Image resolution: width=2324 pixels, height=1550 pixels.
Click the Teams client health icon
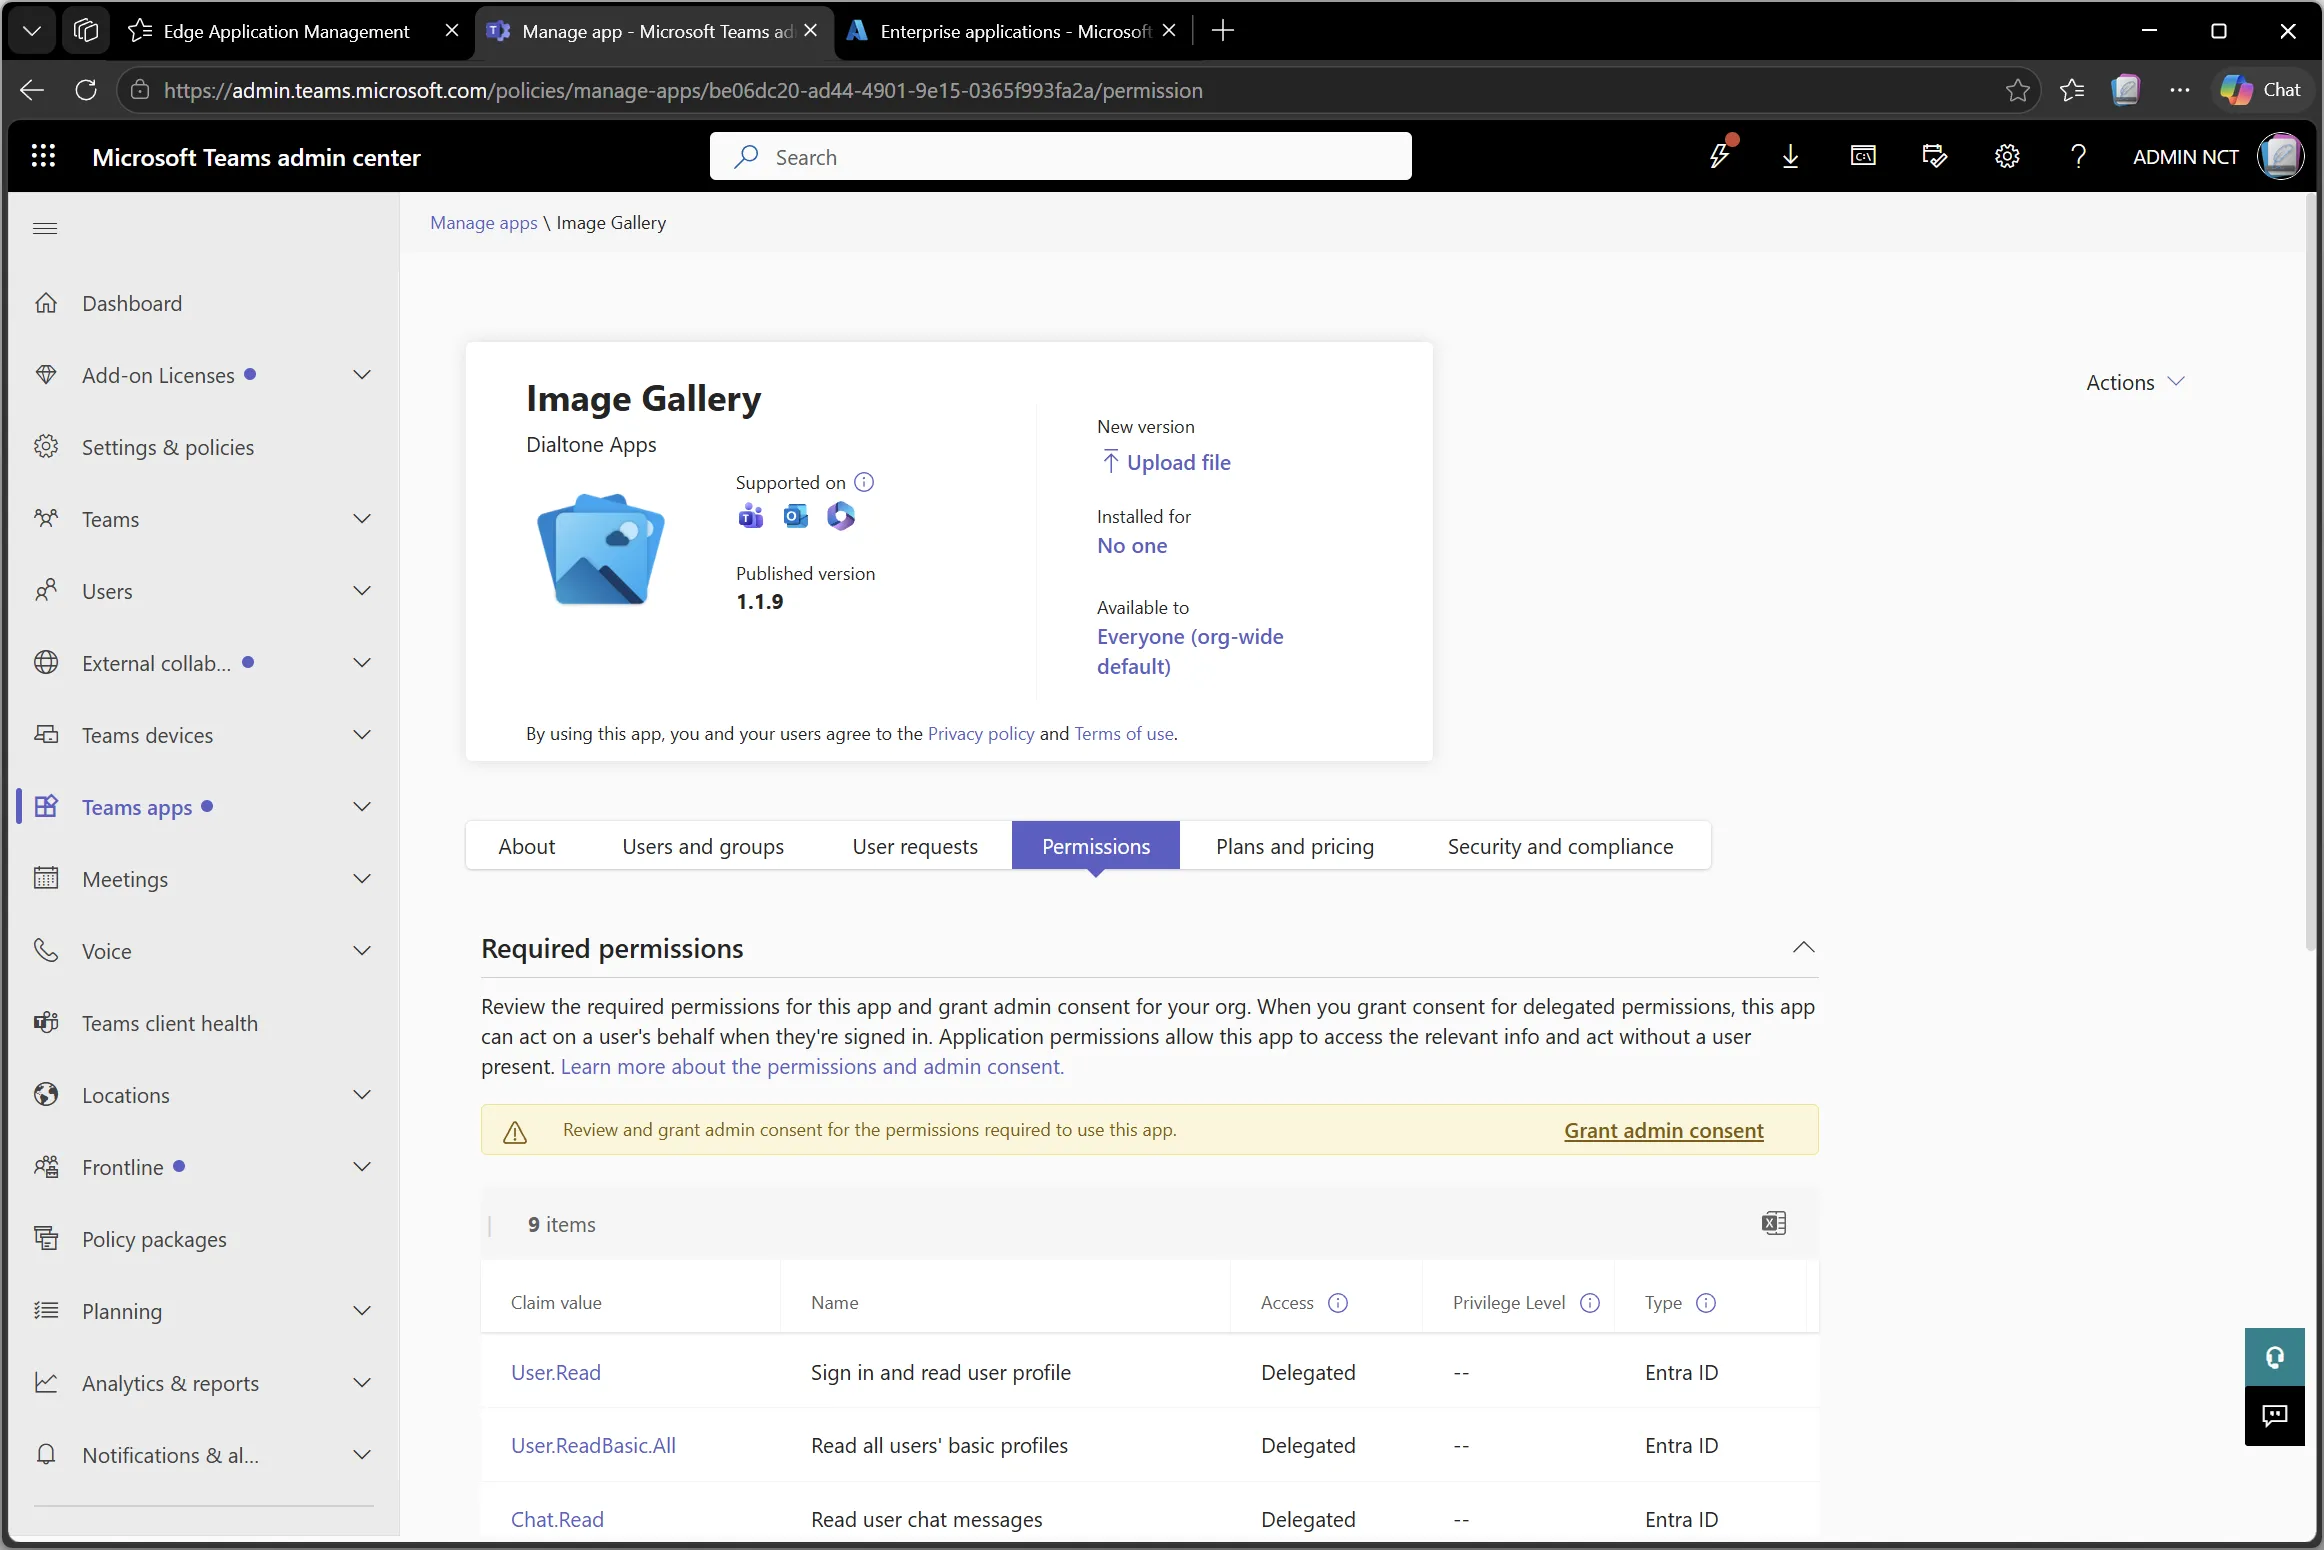coord(46,1022)
